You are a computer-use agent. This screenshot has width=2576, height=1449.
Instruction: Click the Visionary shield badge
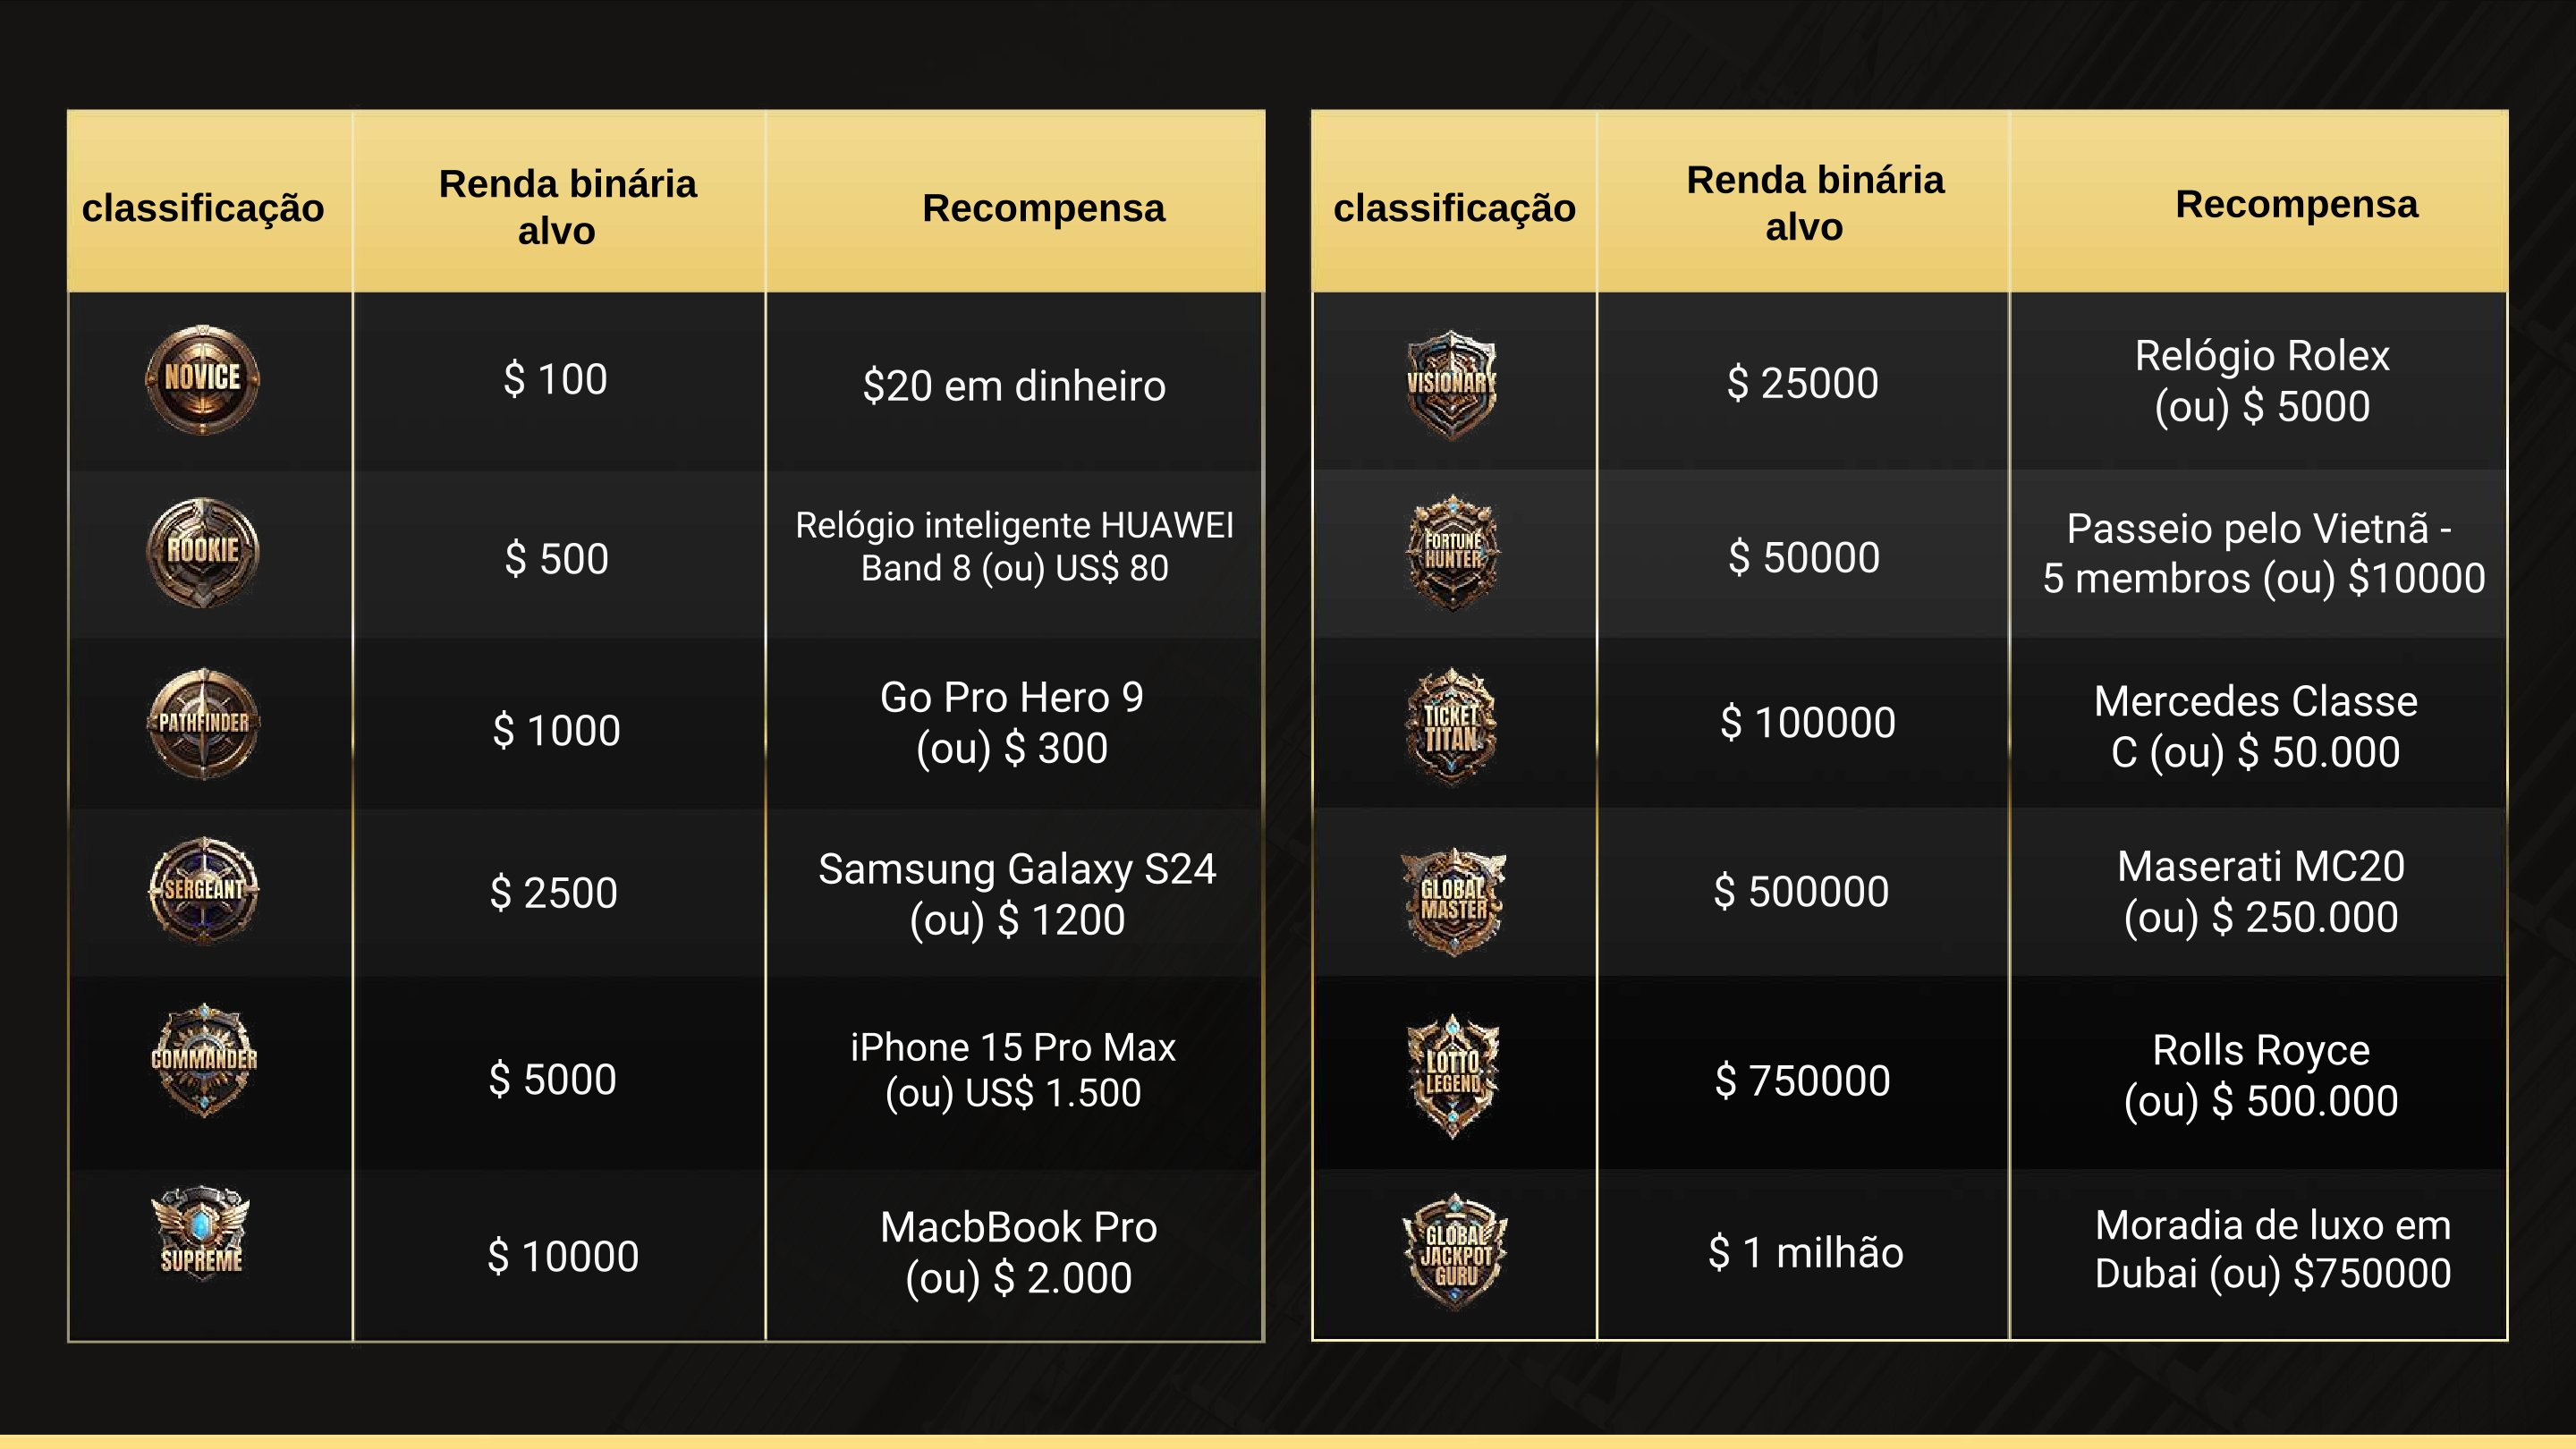[1452, 385]
